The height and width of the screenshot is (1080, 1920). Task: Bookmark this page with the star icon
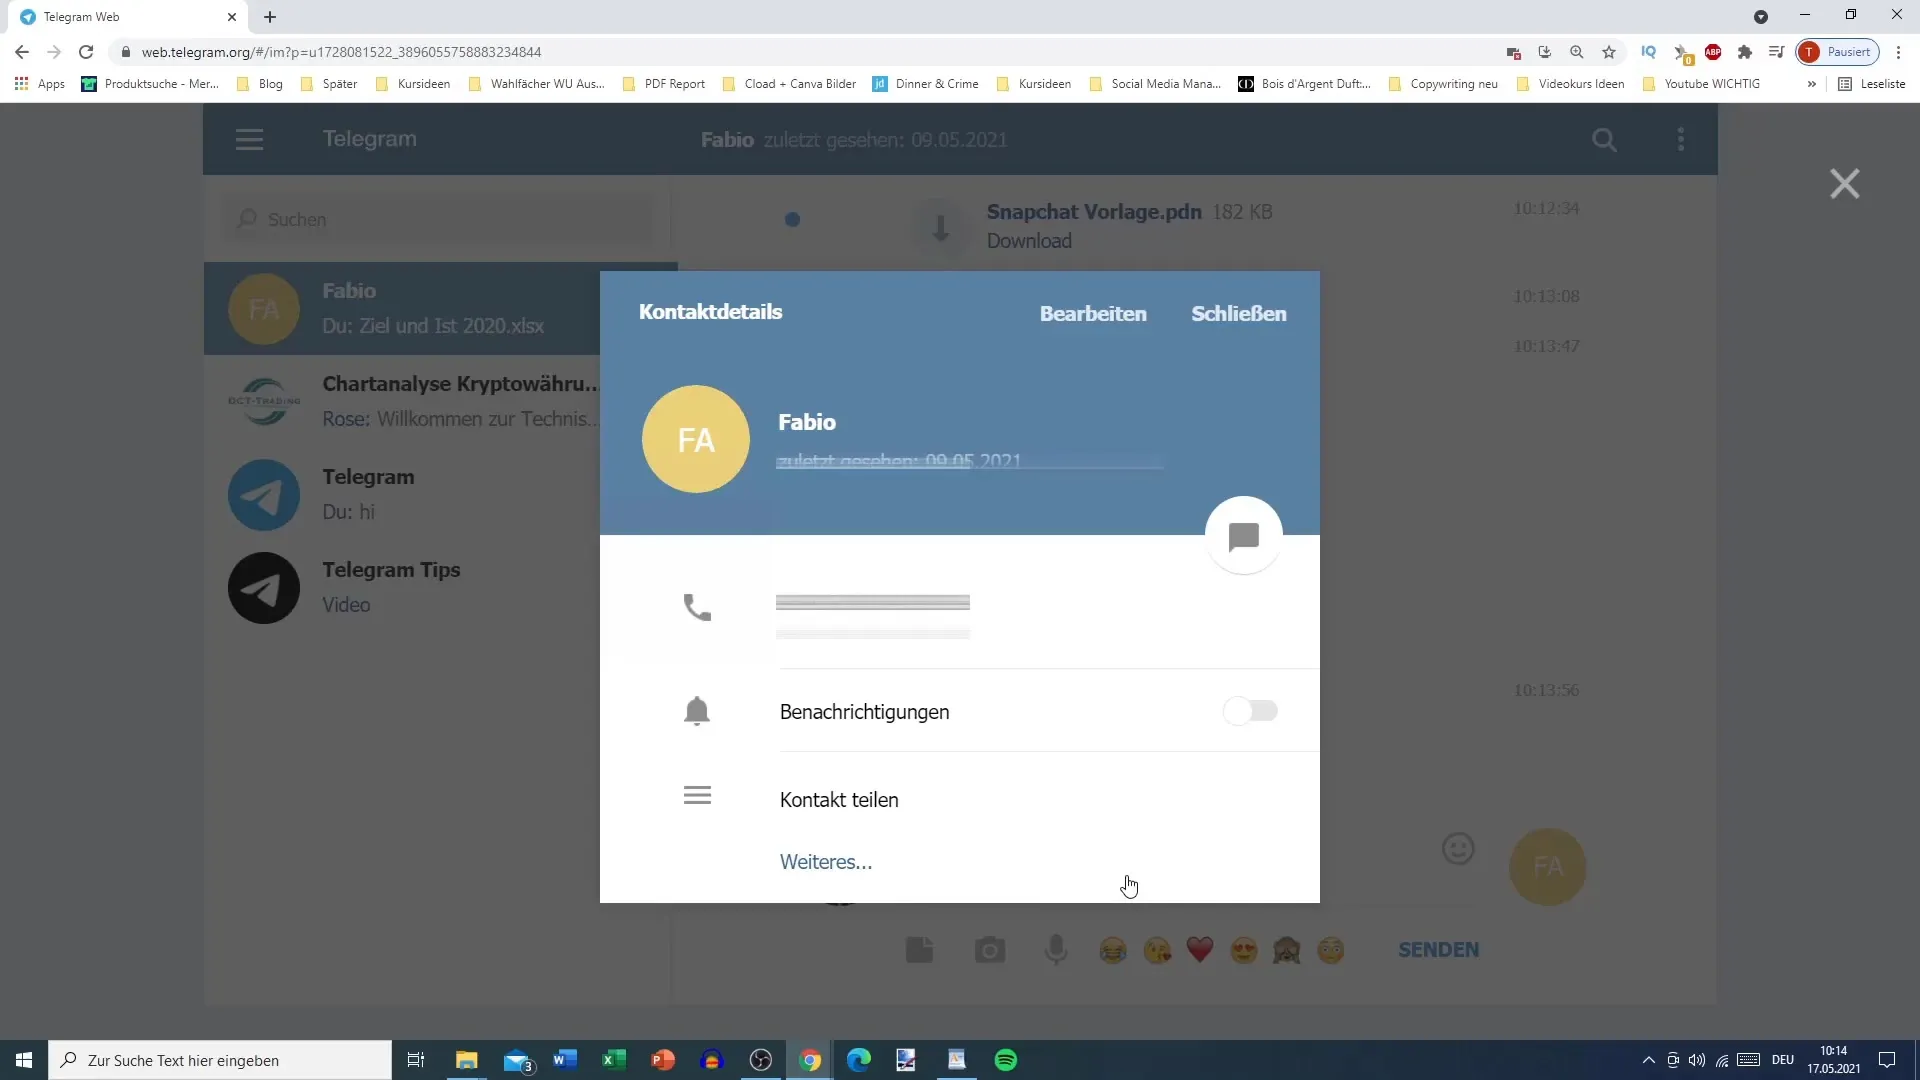point(1609,52)
